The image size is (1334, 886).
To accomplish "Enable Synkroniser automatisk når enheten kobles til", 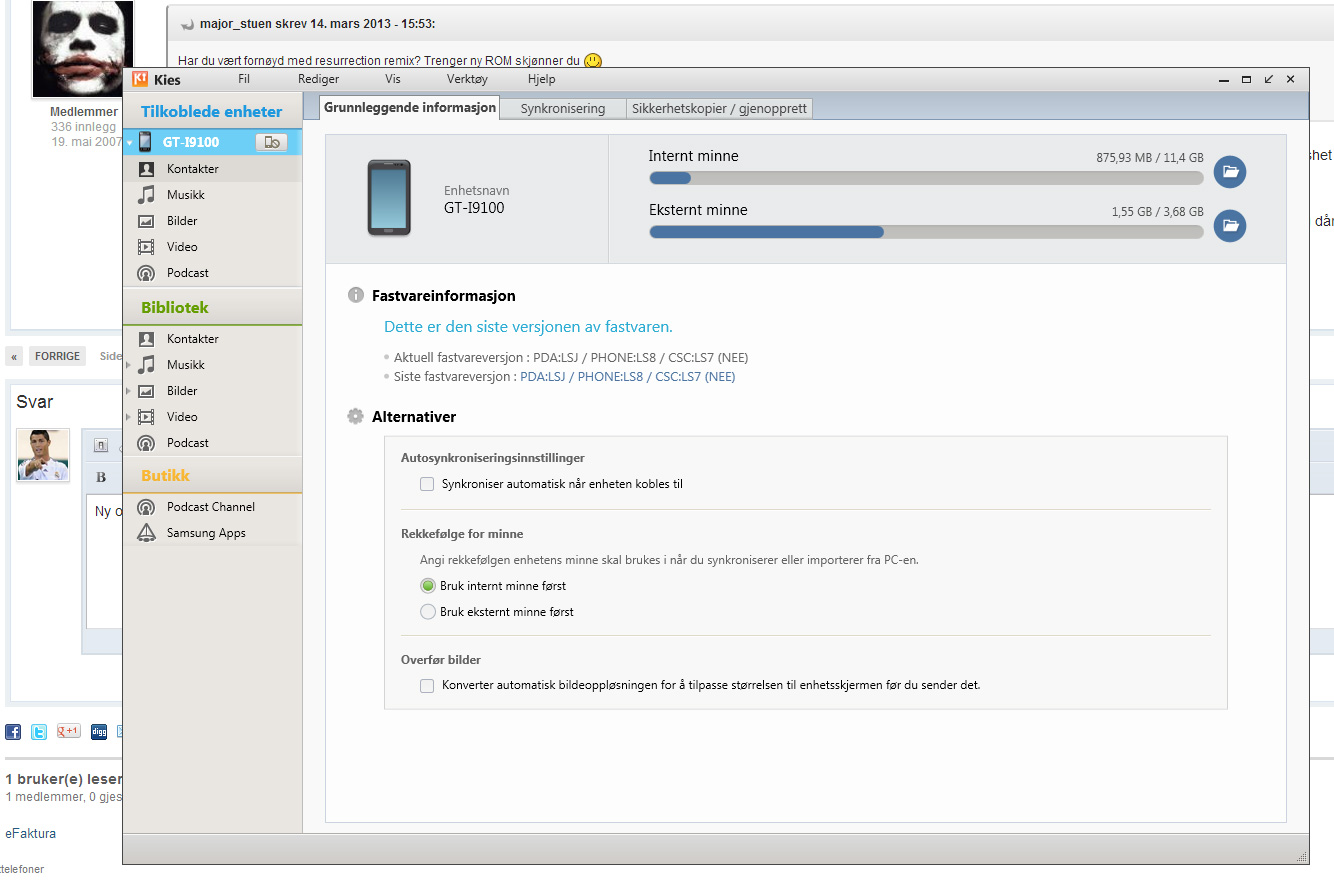I will click(427, 484).
